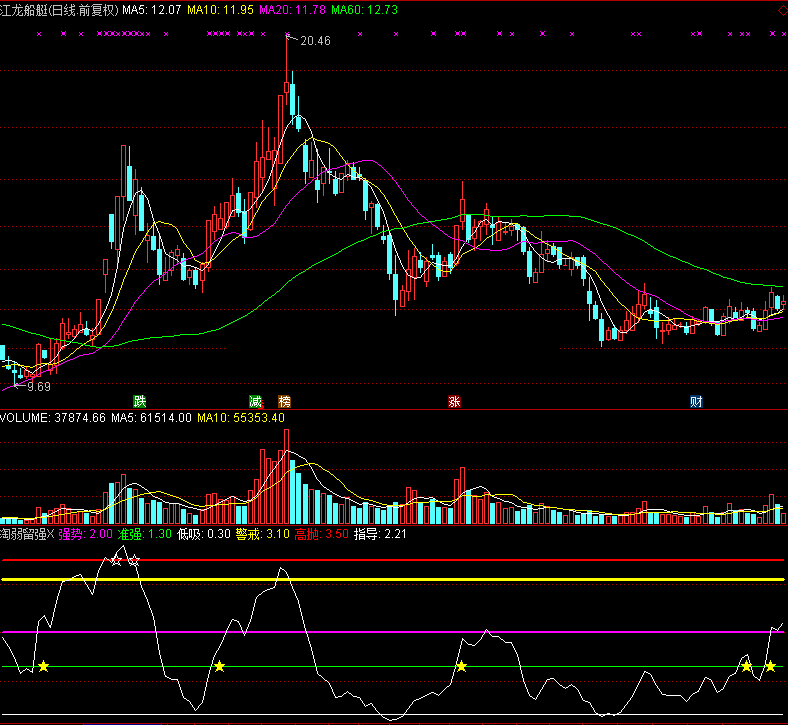Viewport: 788px width, 725px height.
Task: Click the yellow star below the 涨 marker
Action: coord(461,667)
